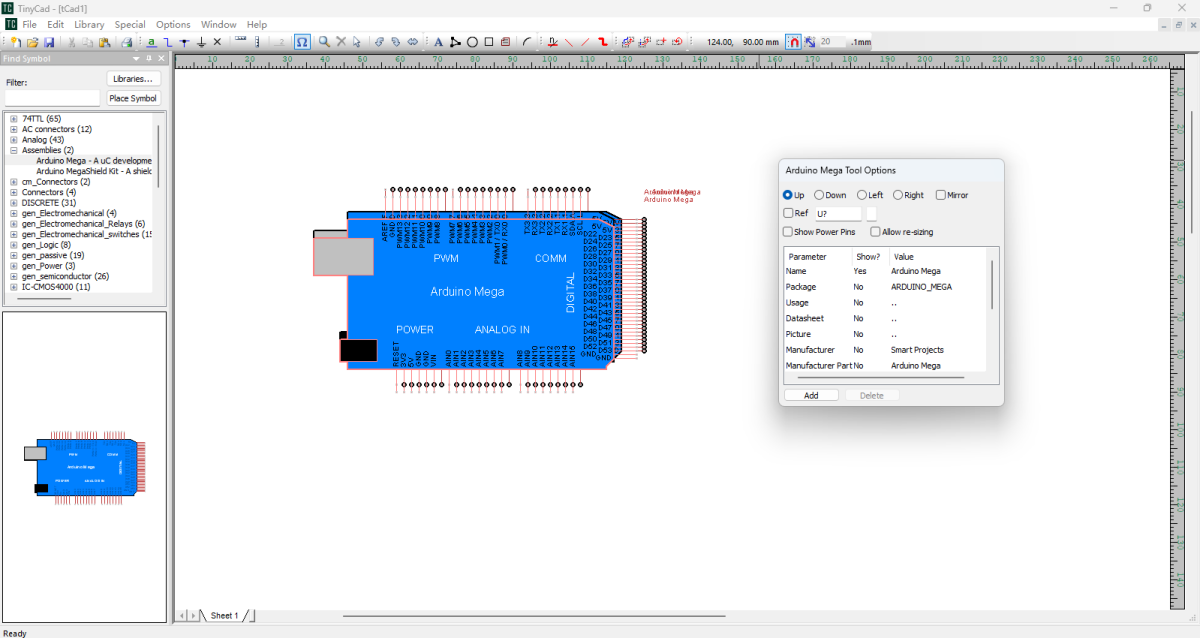1200x638 pixels.
Task: Click the Save toolbar icon
Action: (49, 42)
